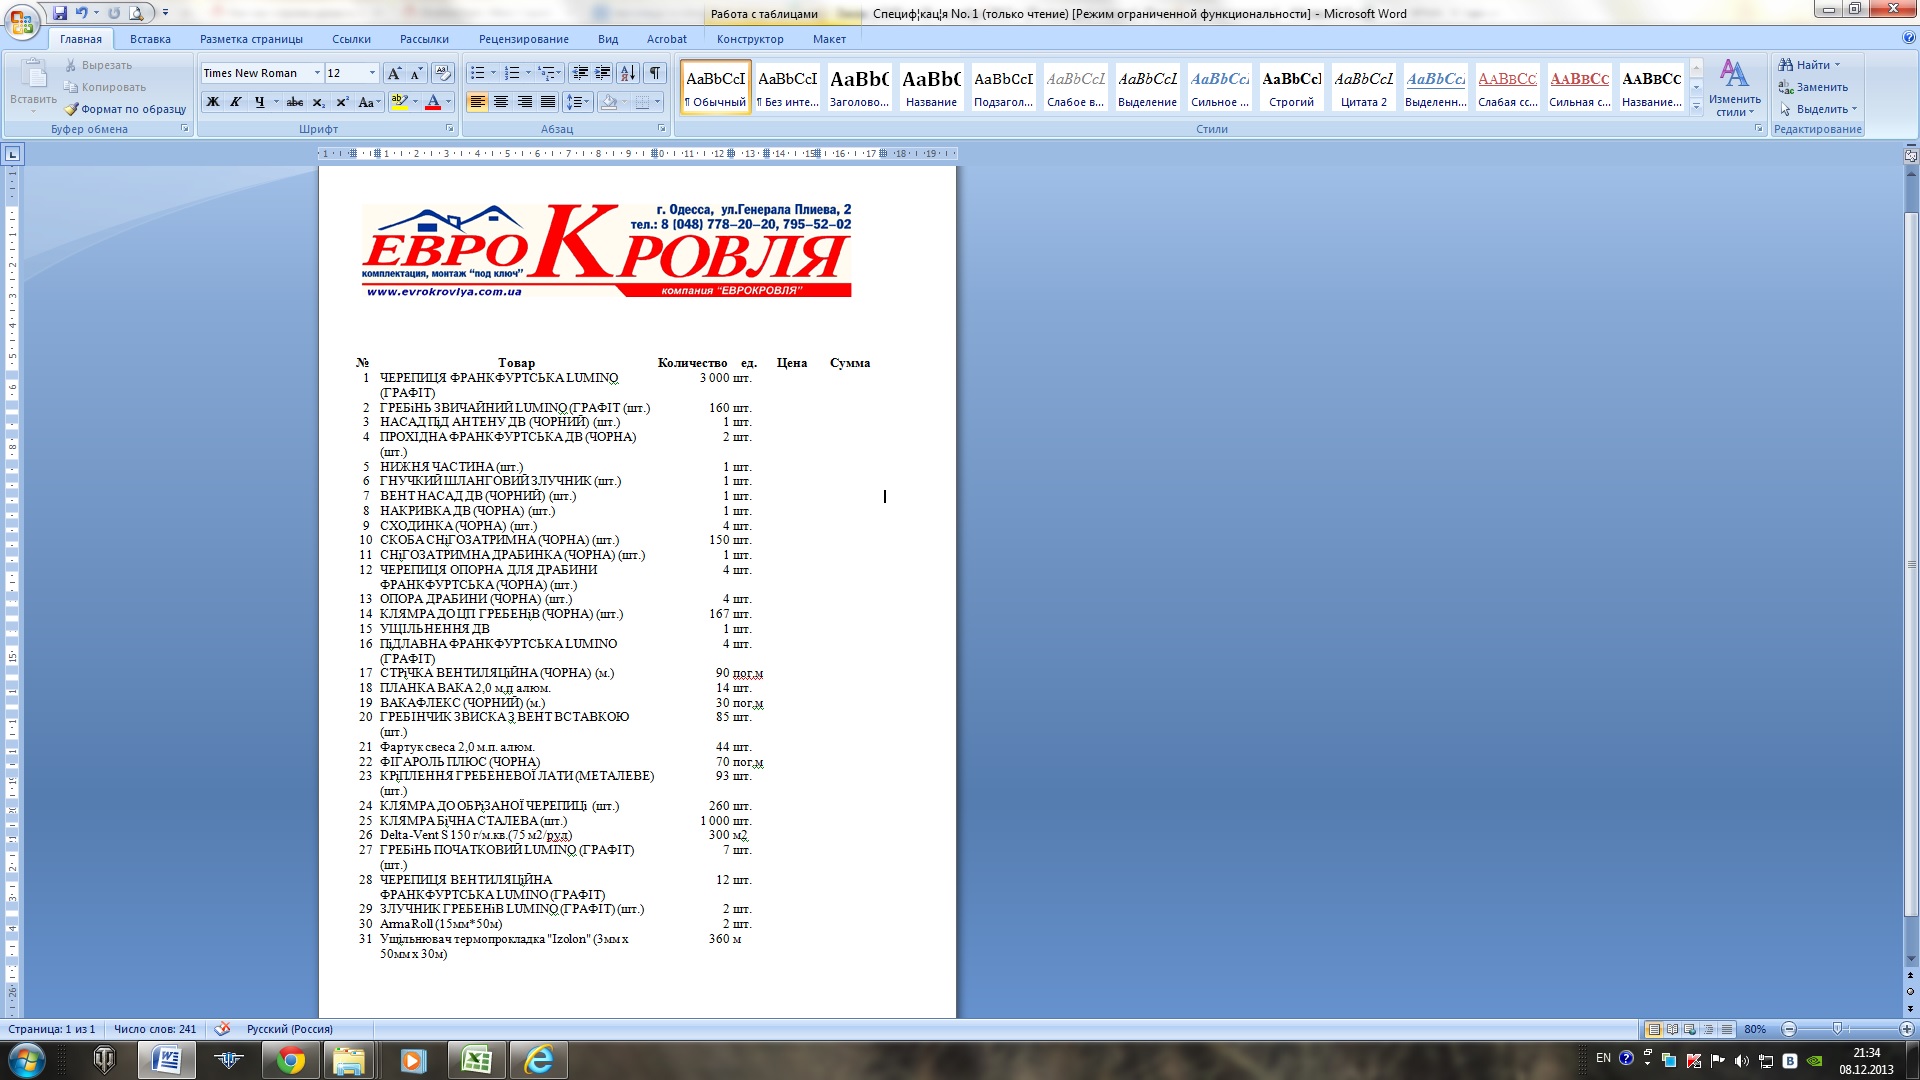Open the Рецензирование tab
The width and height of the screenshot is (1920, 1080).
tap(523, 39)
